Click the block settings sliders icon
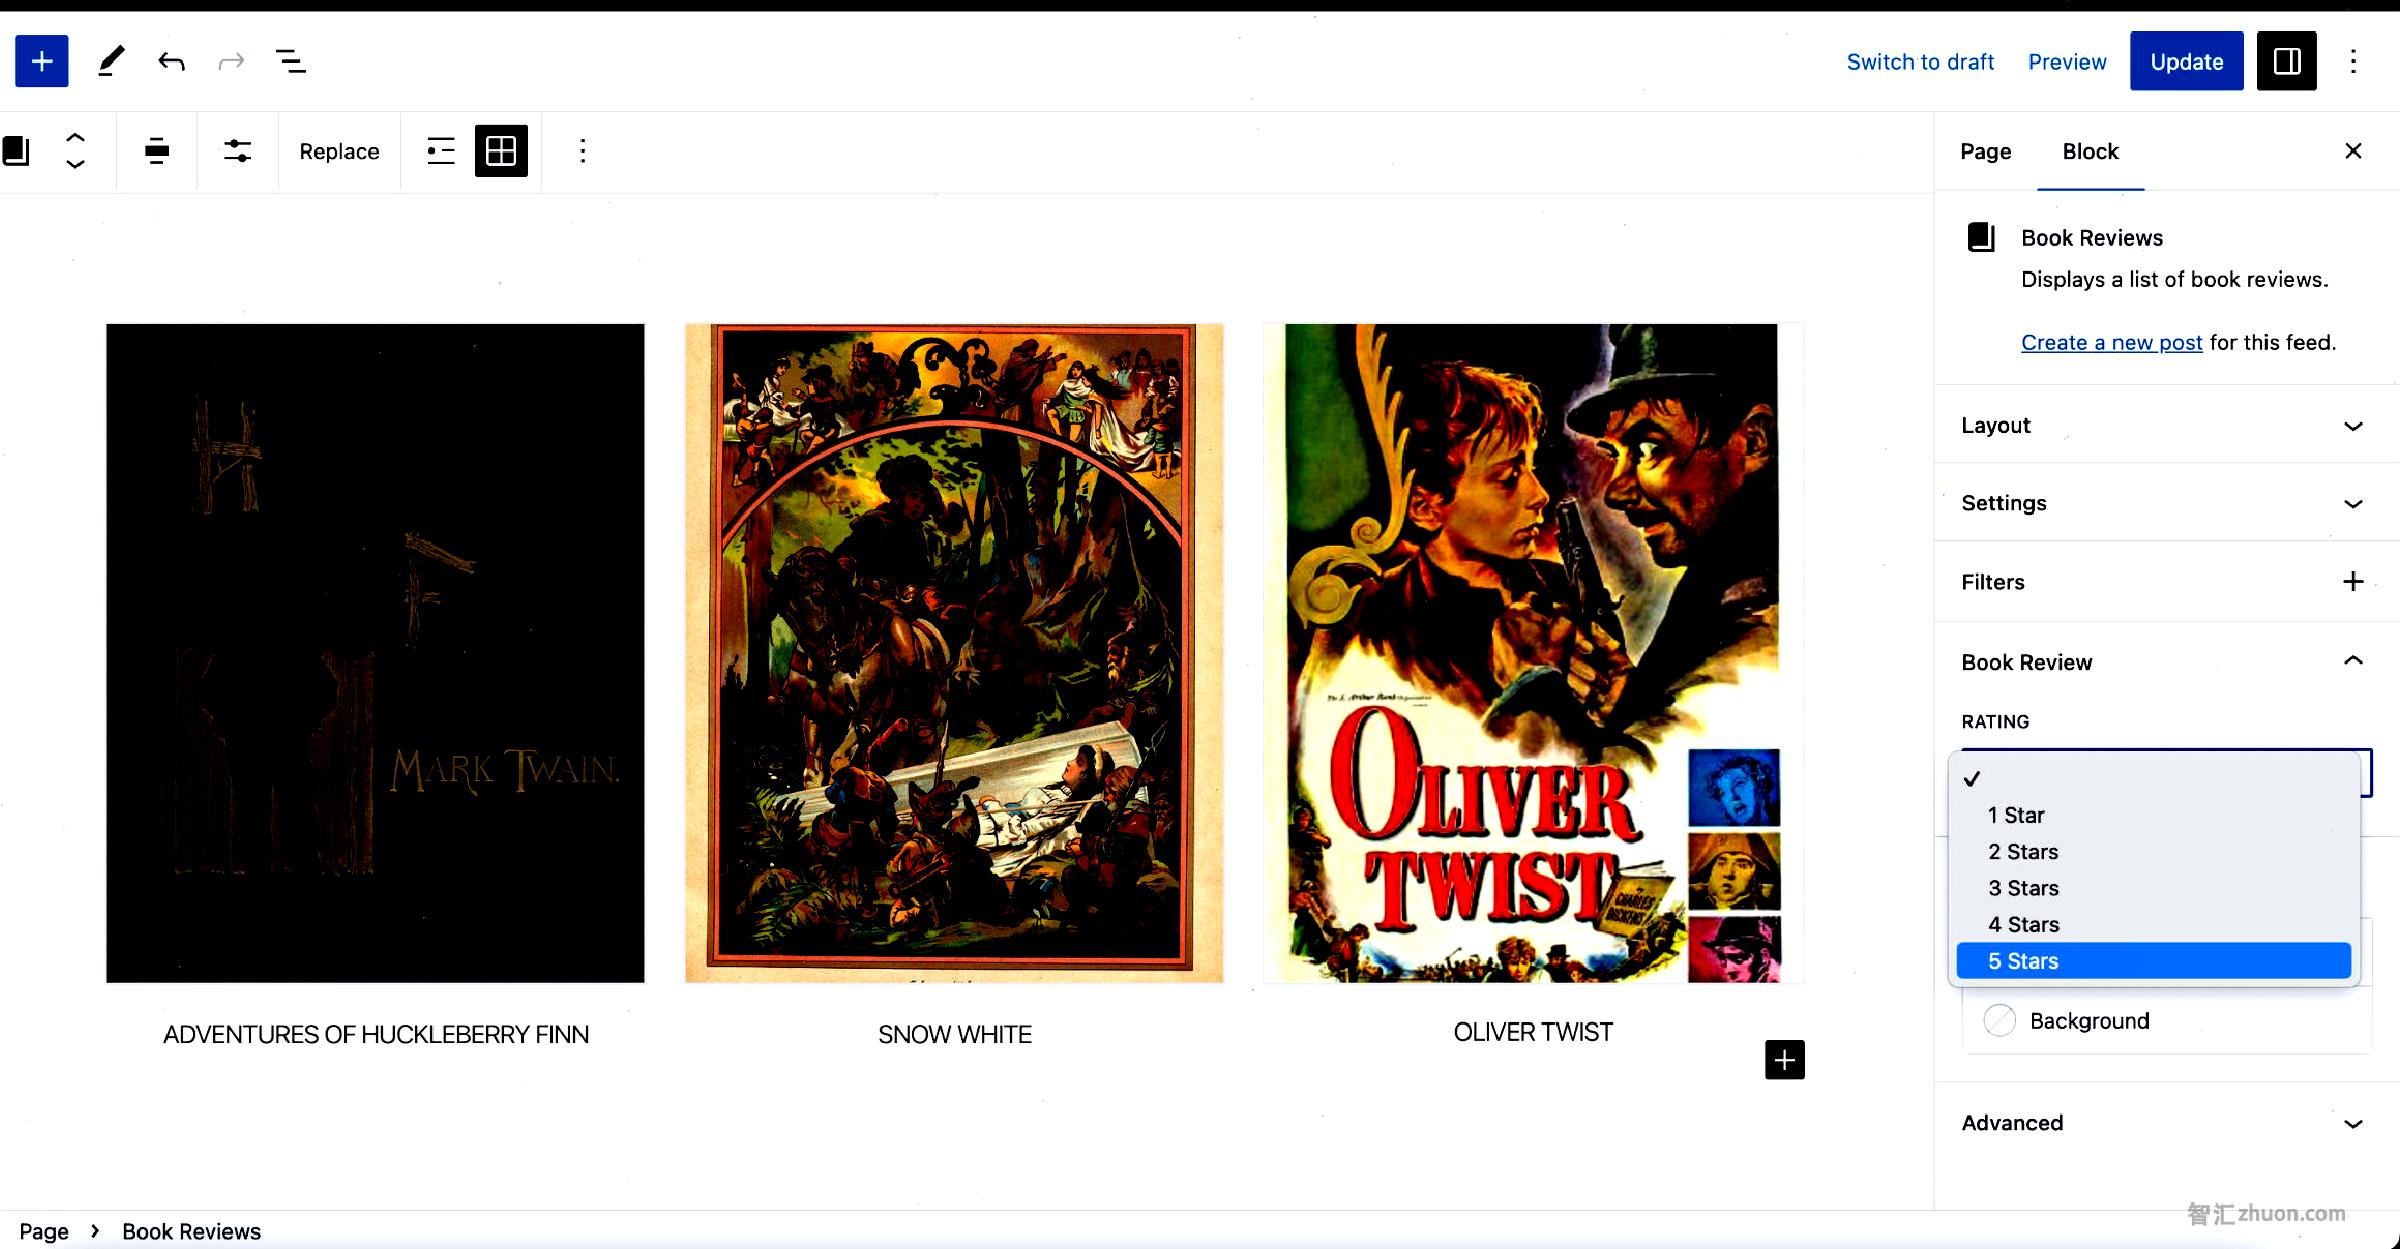This screenshot has width=2400, height=1249. [x=235, y=151]
